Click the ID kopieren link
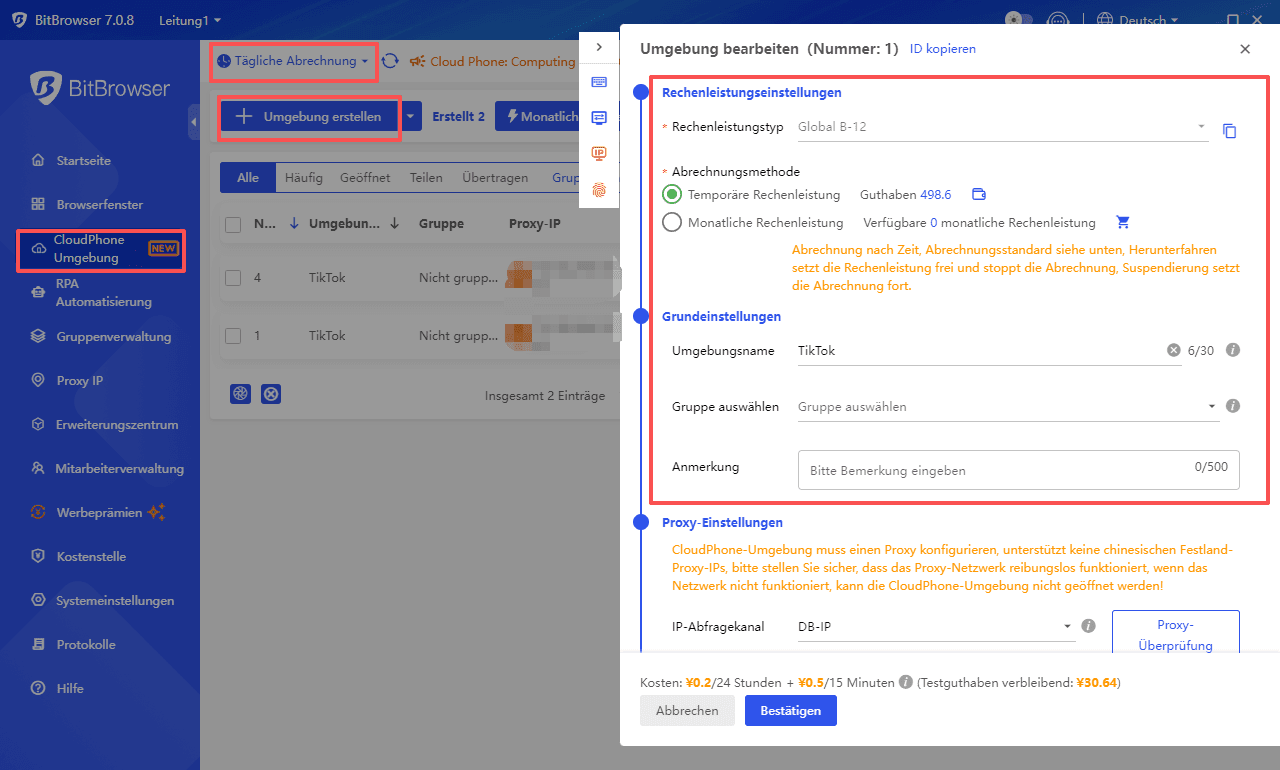 click(x=943, y=48)
